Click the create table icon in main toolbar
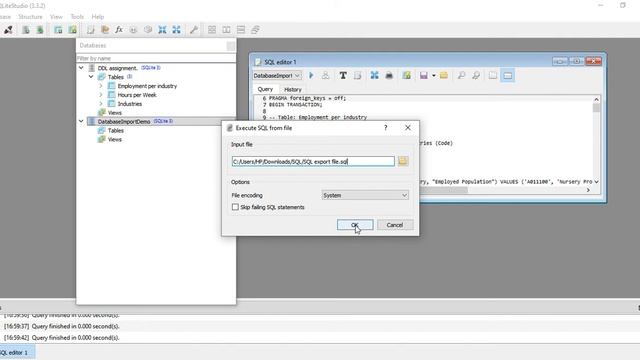The width and height of the screenshot is (640, 360). point(58,30)
